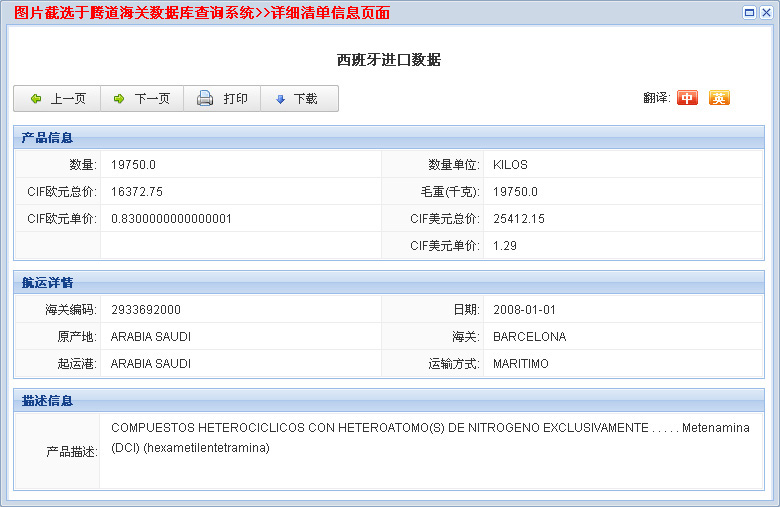780x507 pixels.
Task: Click the 下载 download arrow icon
Action: (281, 99)
